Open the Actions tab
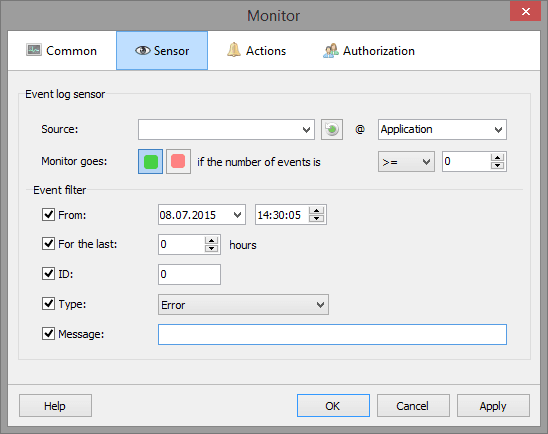This screenshot has width=548, height=434. pyautogui.click(x=257, y=51)
